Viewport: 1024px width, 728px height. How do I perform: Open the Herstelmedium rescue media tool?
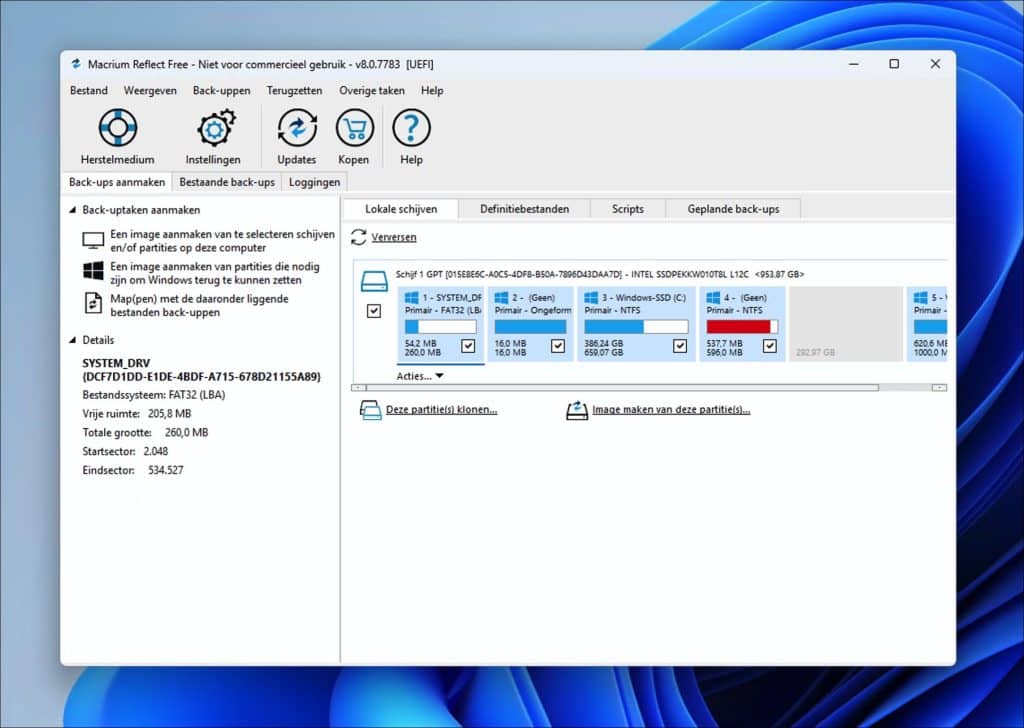tap(117, 129)
